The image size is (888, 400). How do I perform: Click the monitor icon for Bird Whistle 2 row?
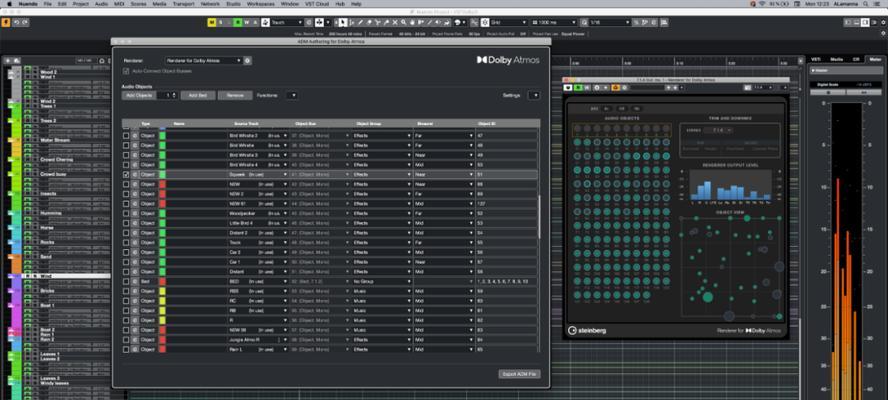pos(135,136)
